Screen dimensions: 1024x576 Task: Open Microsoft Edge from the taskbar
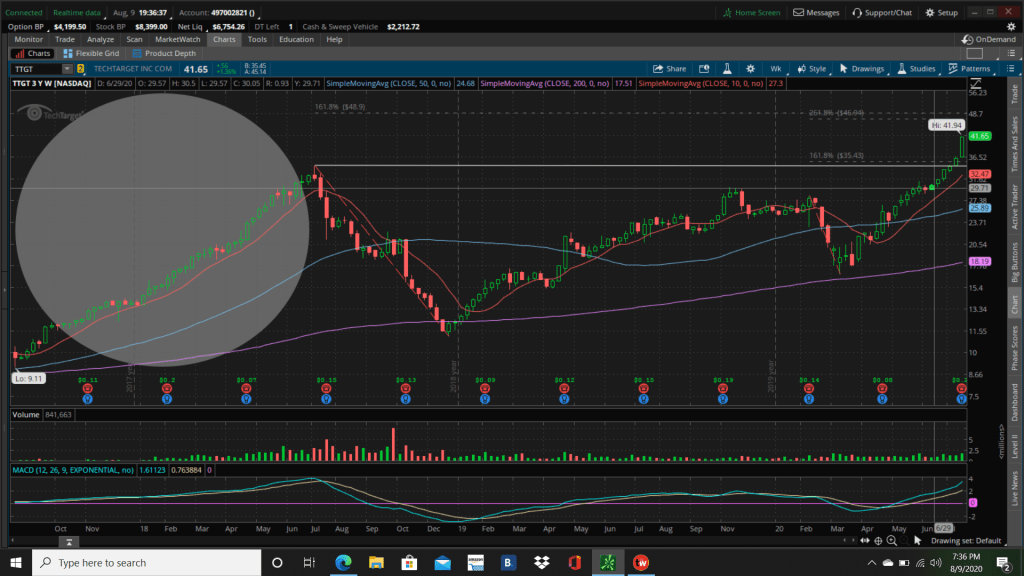pyautogui.click(x=342, y=562)
